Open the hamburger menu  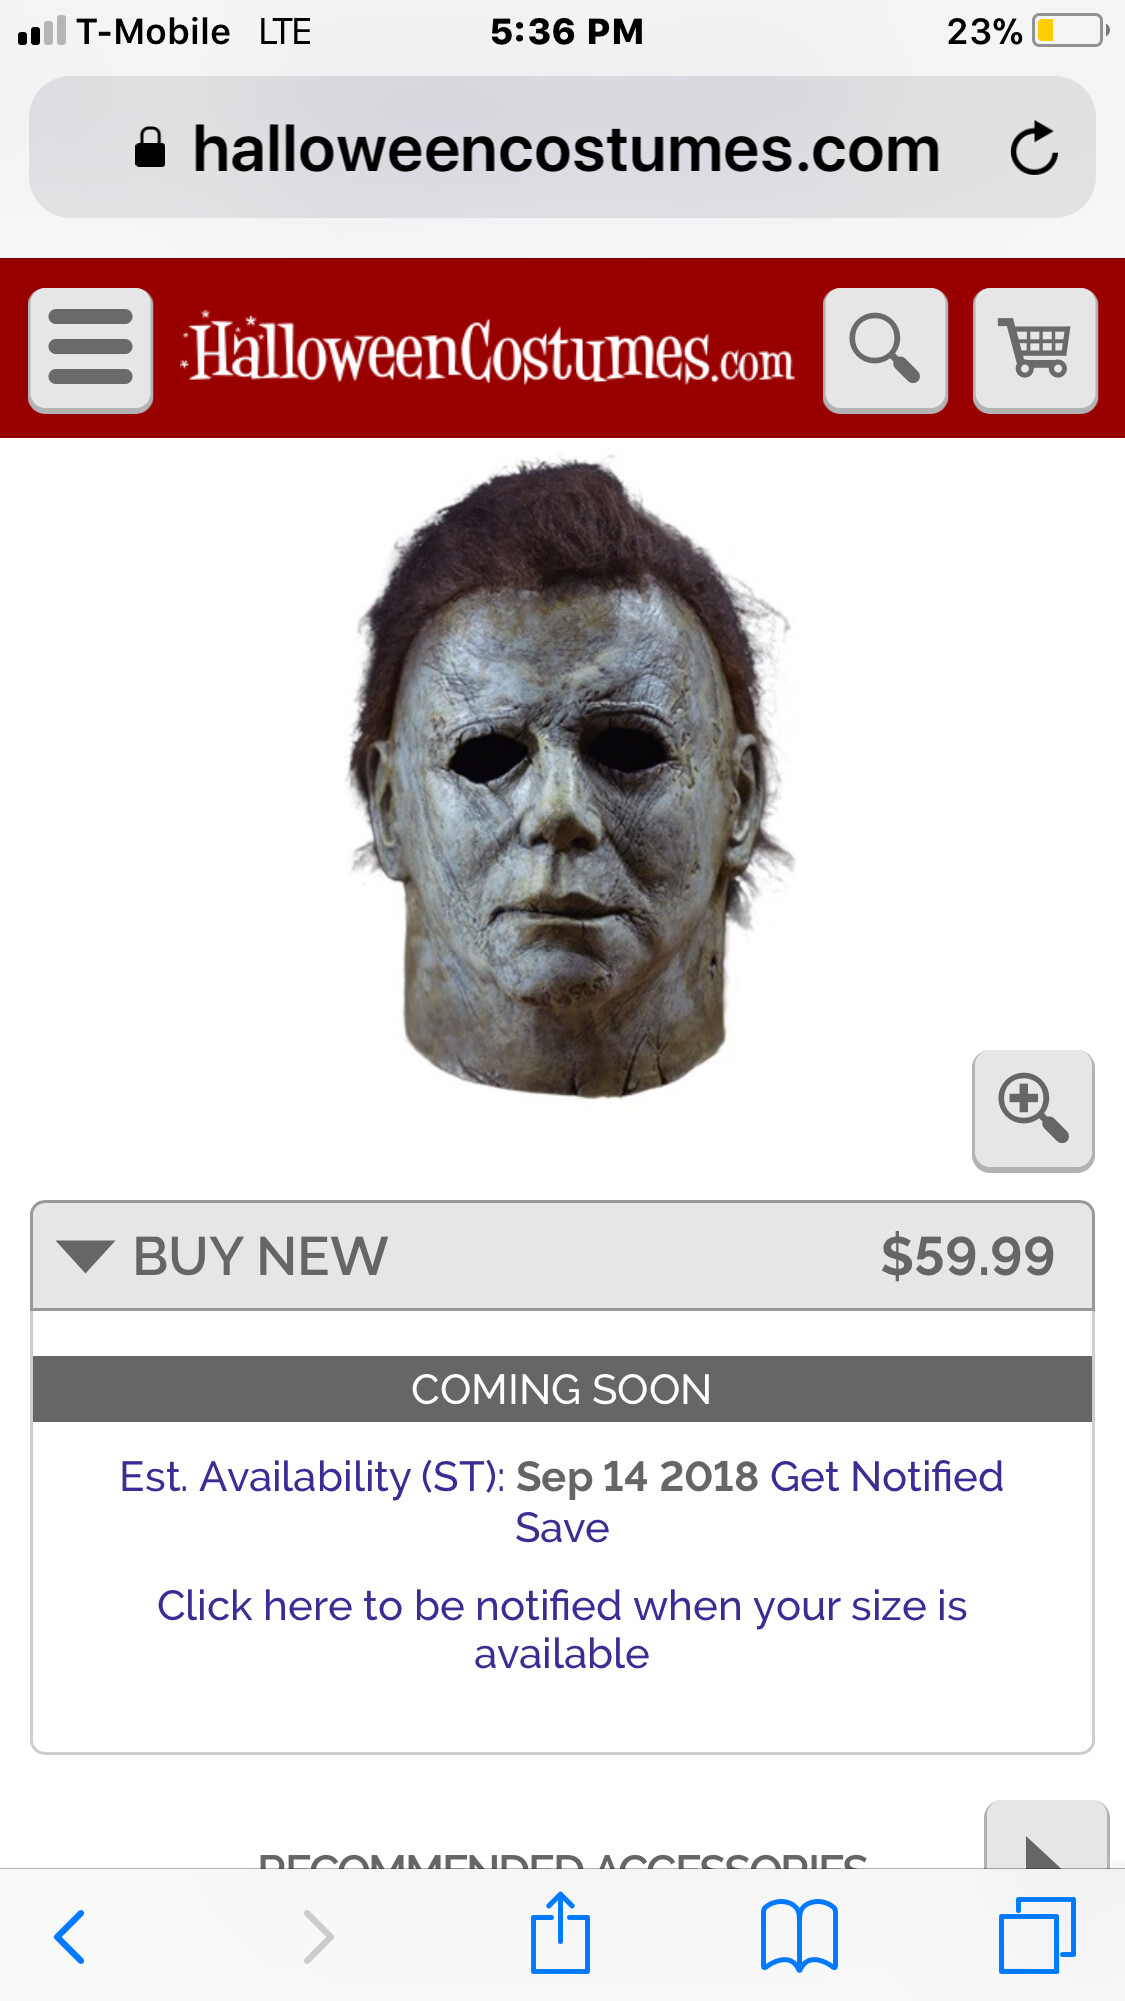[x=91, y=350]
